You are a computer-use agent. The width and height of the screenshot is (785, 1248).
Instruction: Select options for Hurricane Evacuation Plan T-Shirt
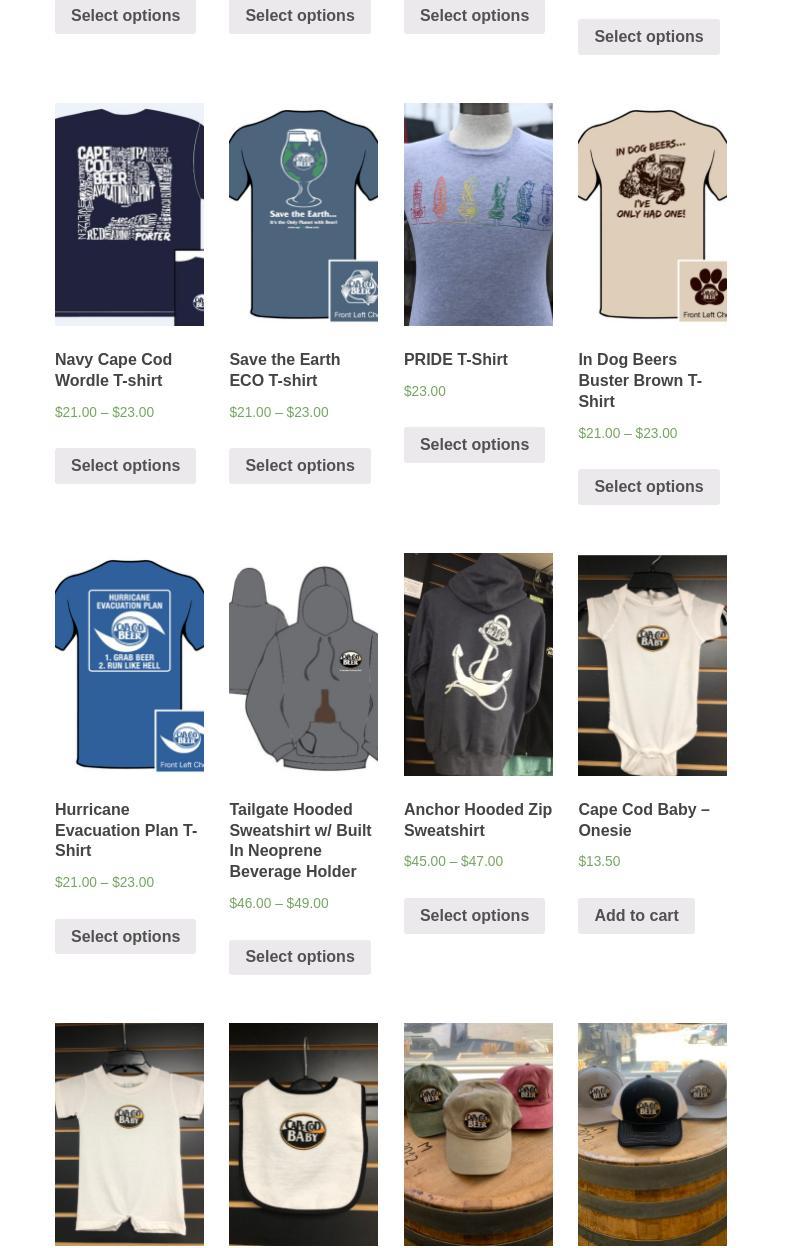[125, 937]
